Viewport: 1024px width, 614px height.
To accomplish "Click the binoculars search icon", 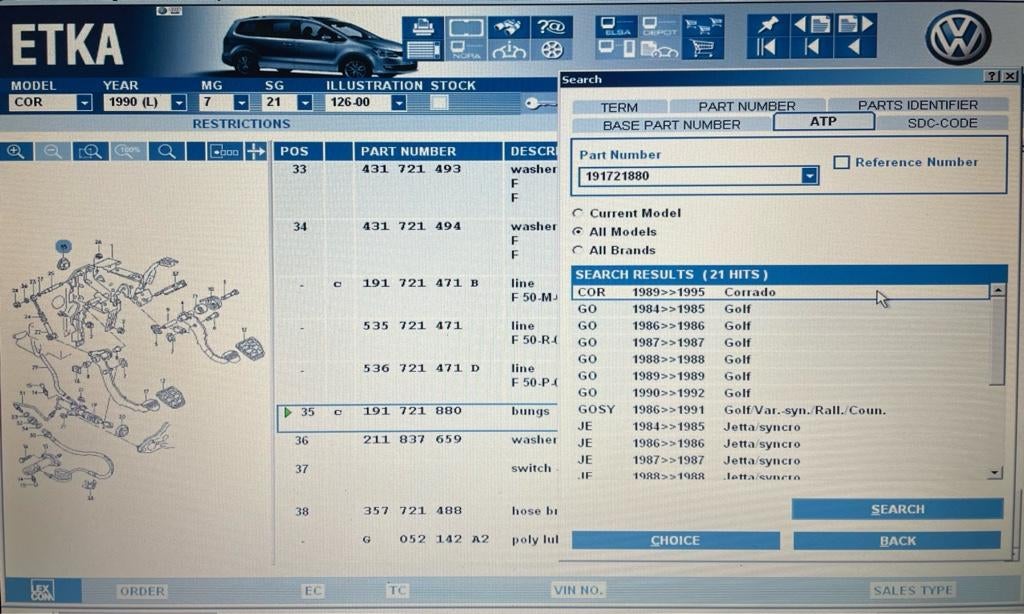I will (x=508, y=25).
